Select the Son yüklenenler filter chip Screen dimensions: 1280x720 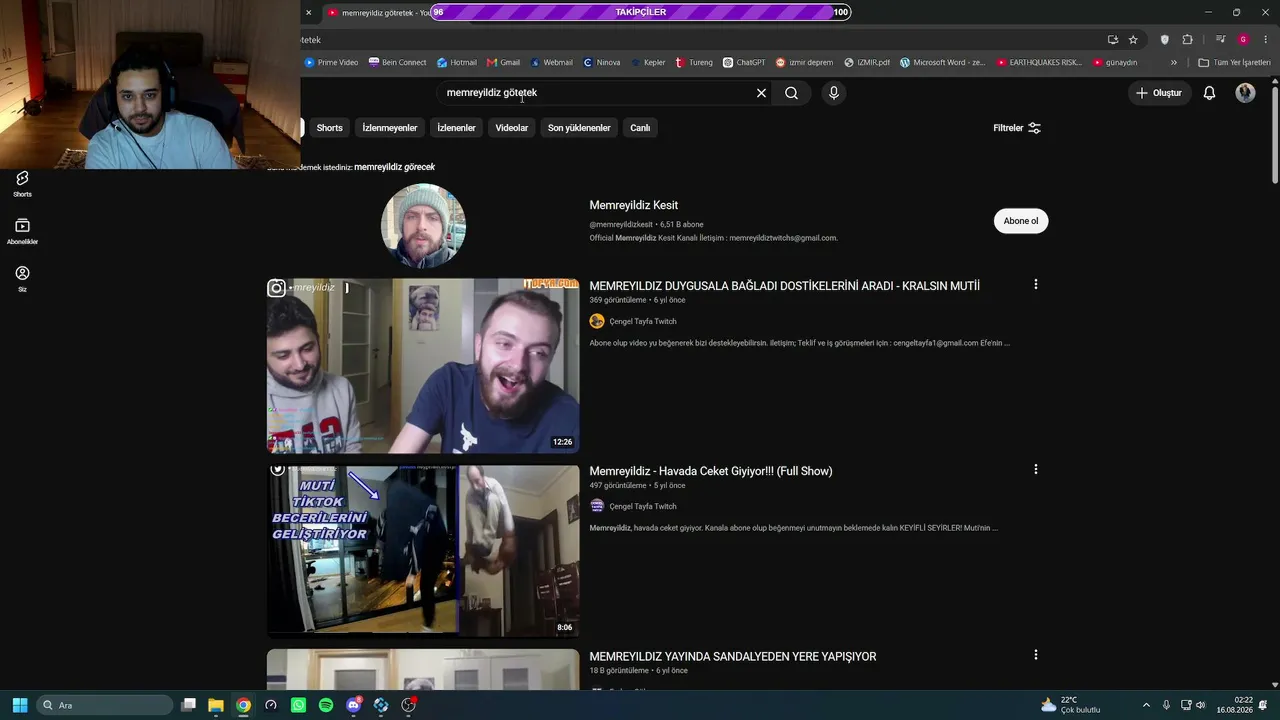click(x=579, y=128)
